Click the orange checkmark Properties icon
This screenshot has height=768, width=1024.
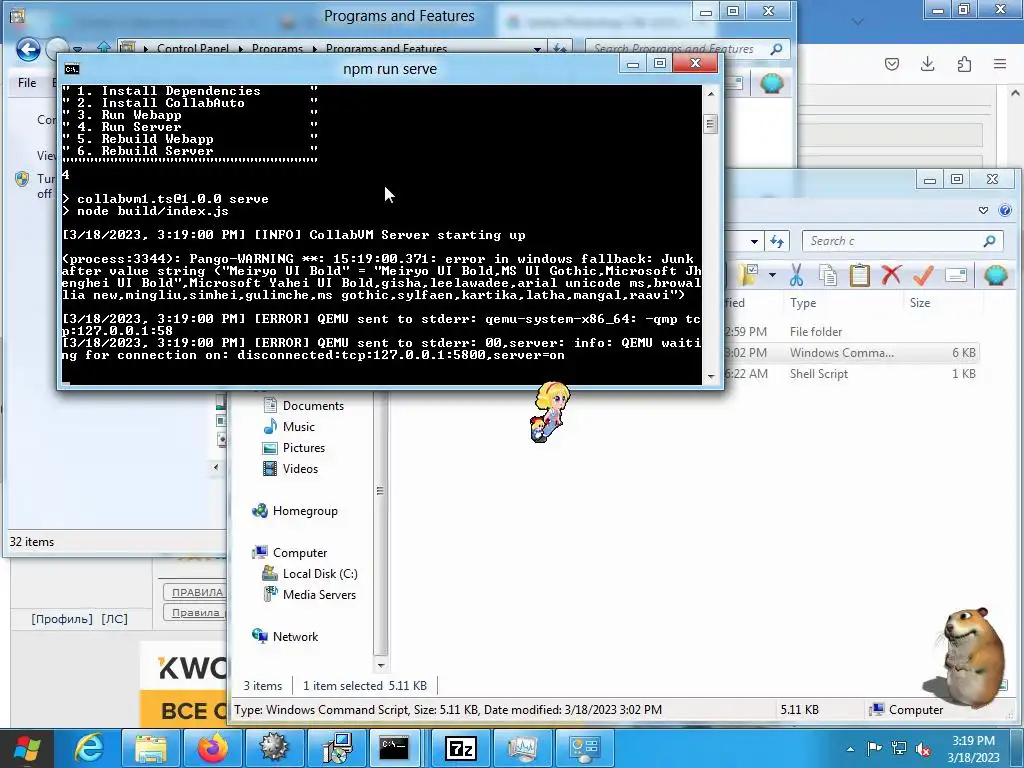923,276
